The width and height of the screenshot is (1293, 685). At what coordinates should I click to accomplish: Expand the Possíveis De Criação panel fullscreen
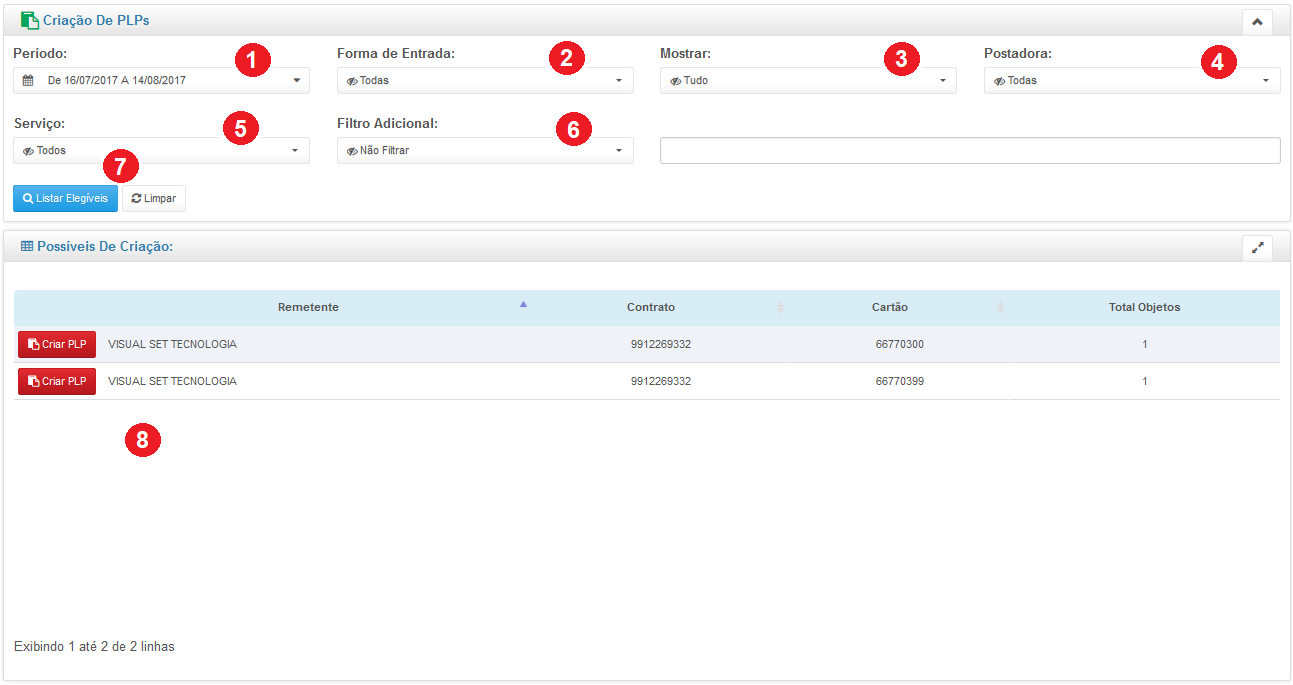[x=1257, y=247]
